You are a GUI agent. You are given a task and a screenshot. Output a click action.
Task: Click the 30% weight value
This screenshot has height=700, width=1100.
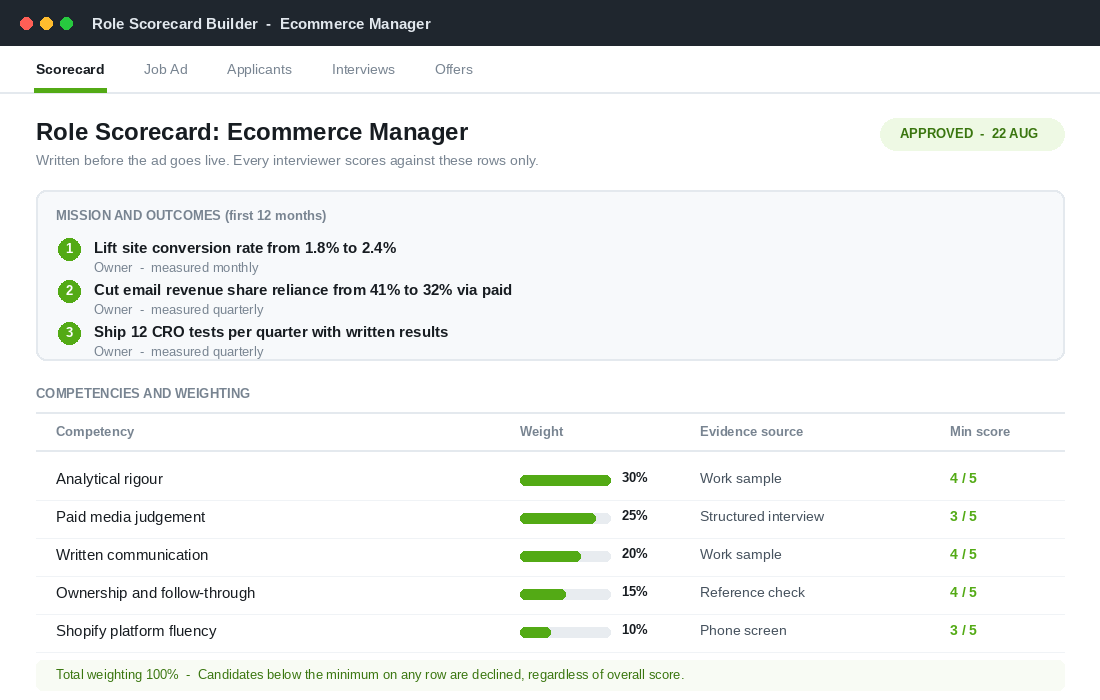click(x=634, y=478)
